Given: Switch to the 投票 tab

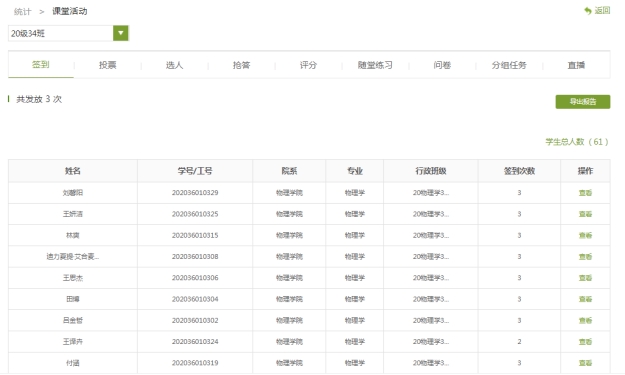Looking at the screenshot, I should coord(108,65).
